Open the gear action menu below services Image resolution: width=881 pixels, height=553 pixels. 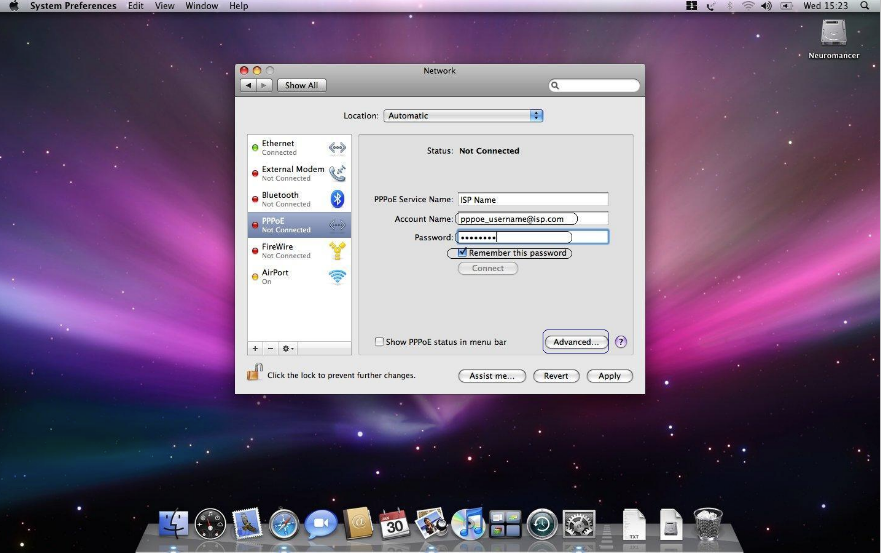point(288,348)
